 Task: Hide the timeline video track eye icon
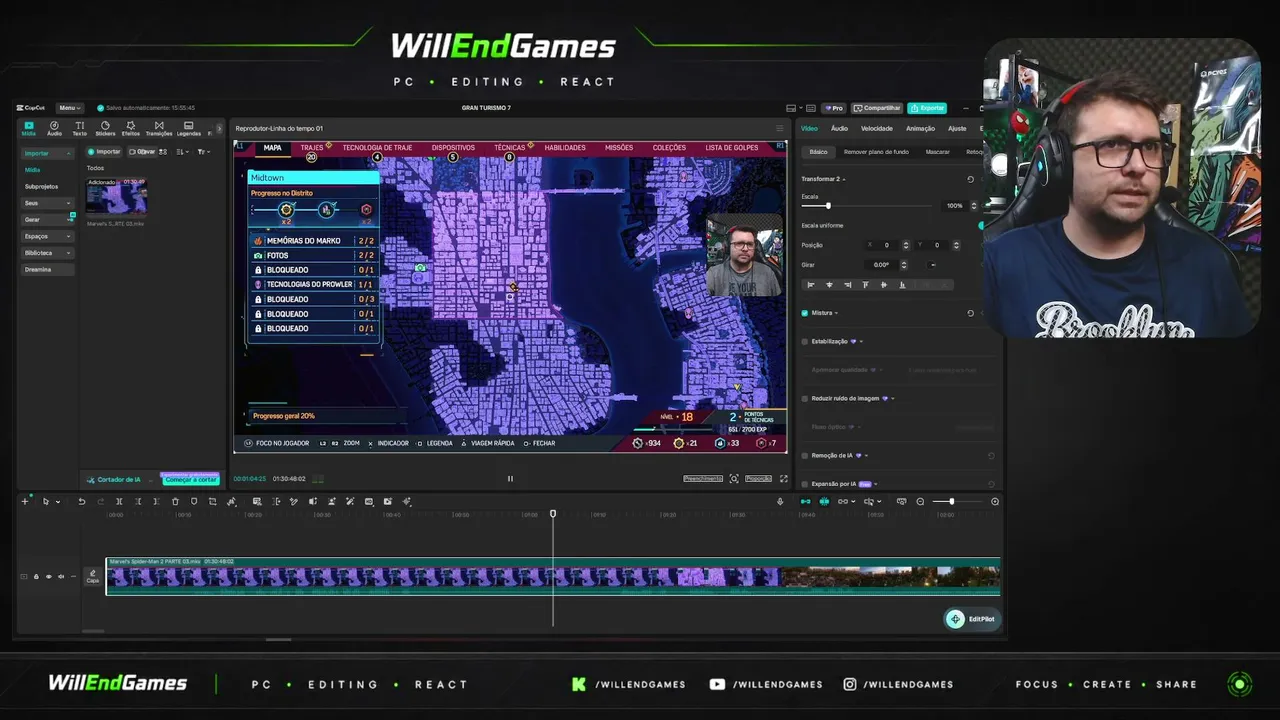coord(48,577)
